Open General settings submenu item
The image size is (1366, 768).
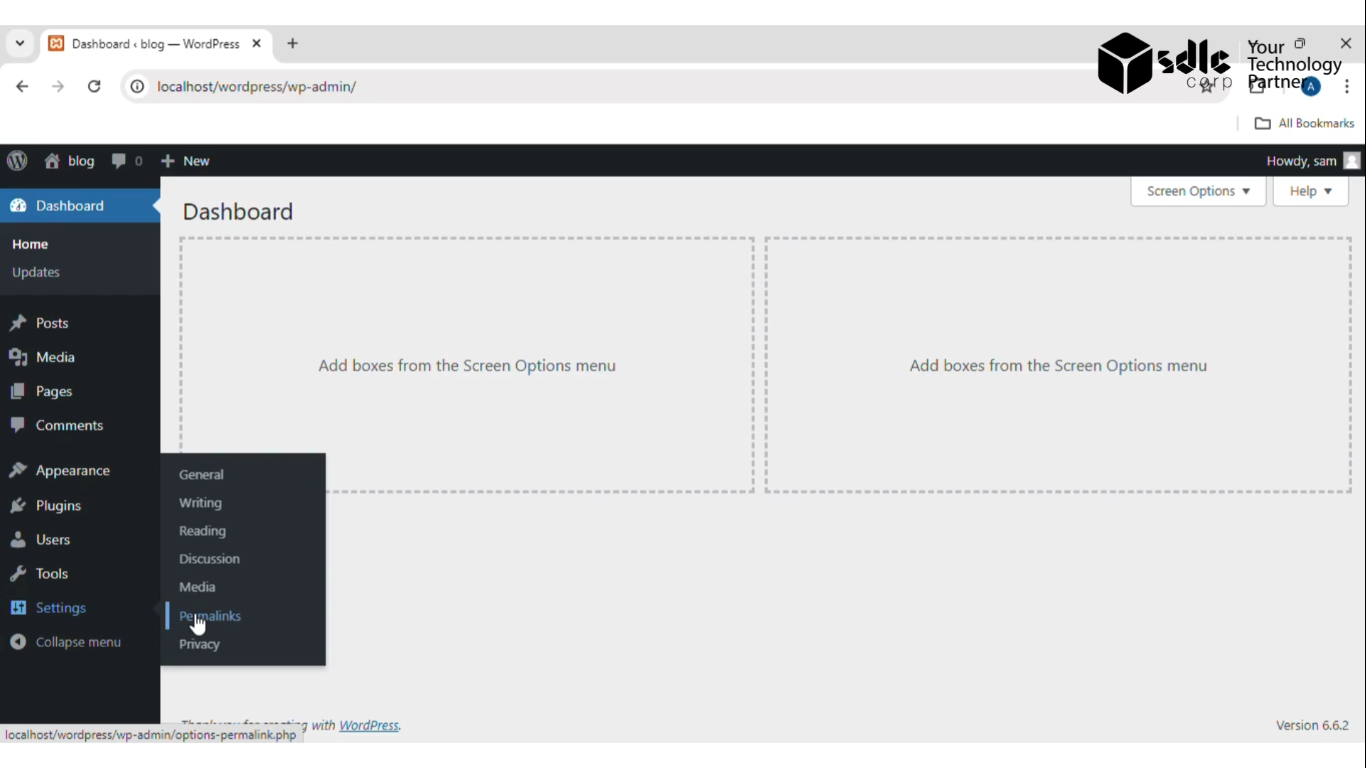(x=201, y=475)
